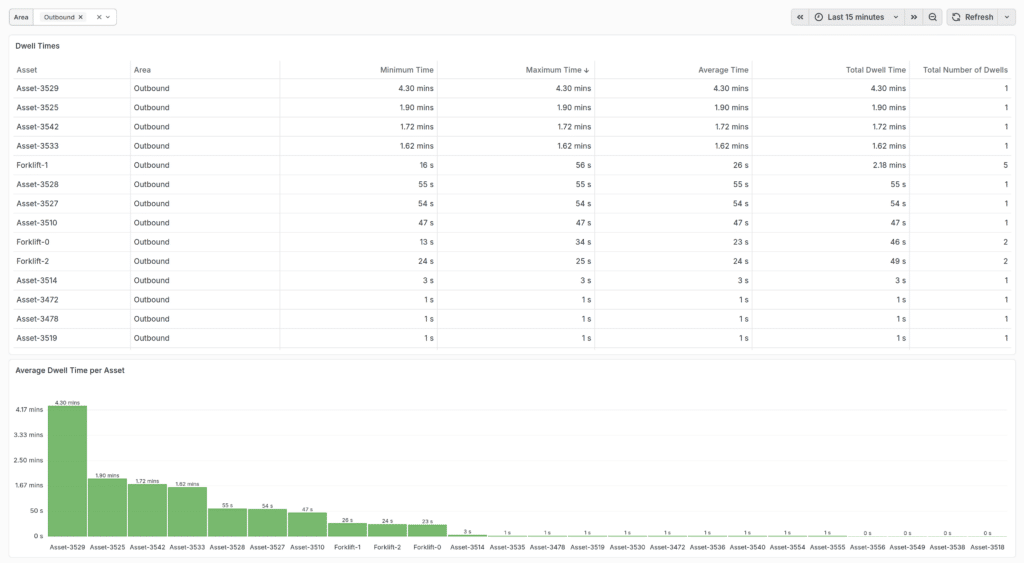Remove the Outbound filter chip

[80, 17]
